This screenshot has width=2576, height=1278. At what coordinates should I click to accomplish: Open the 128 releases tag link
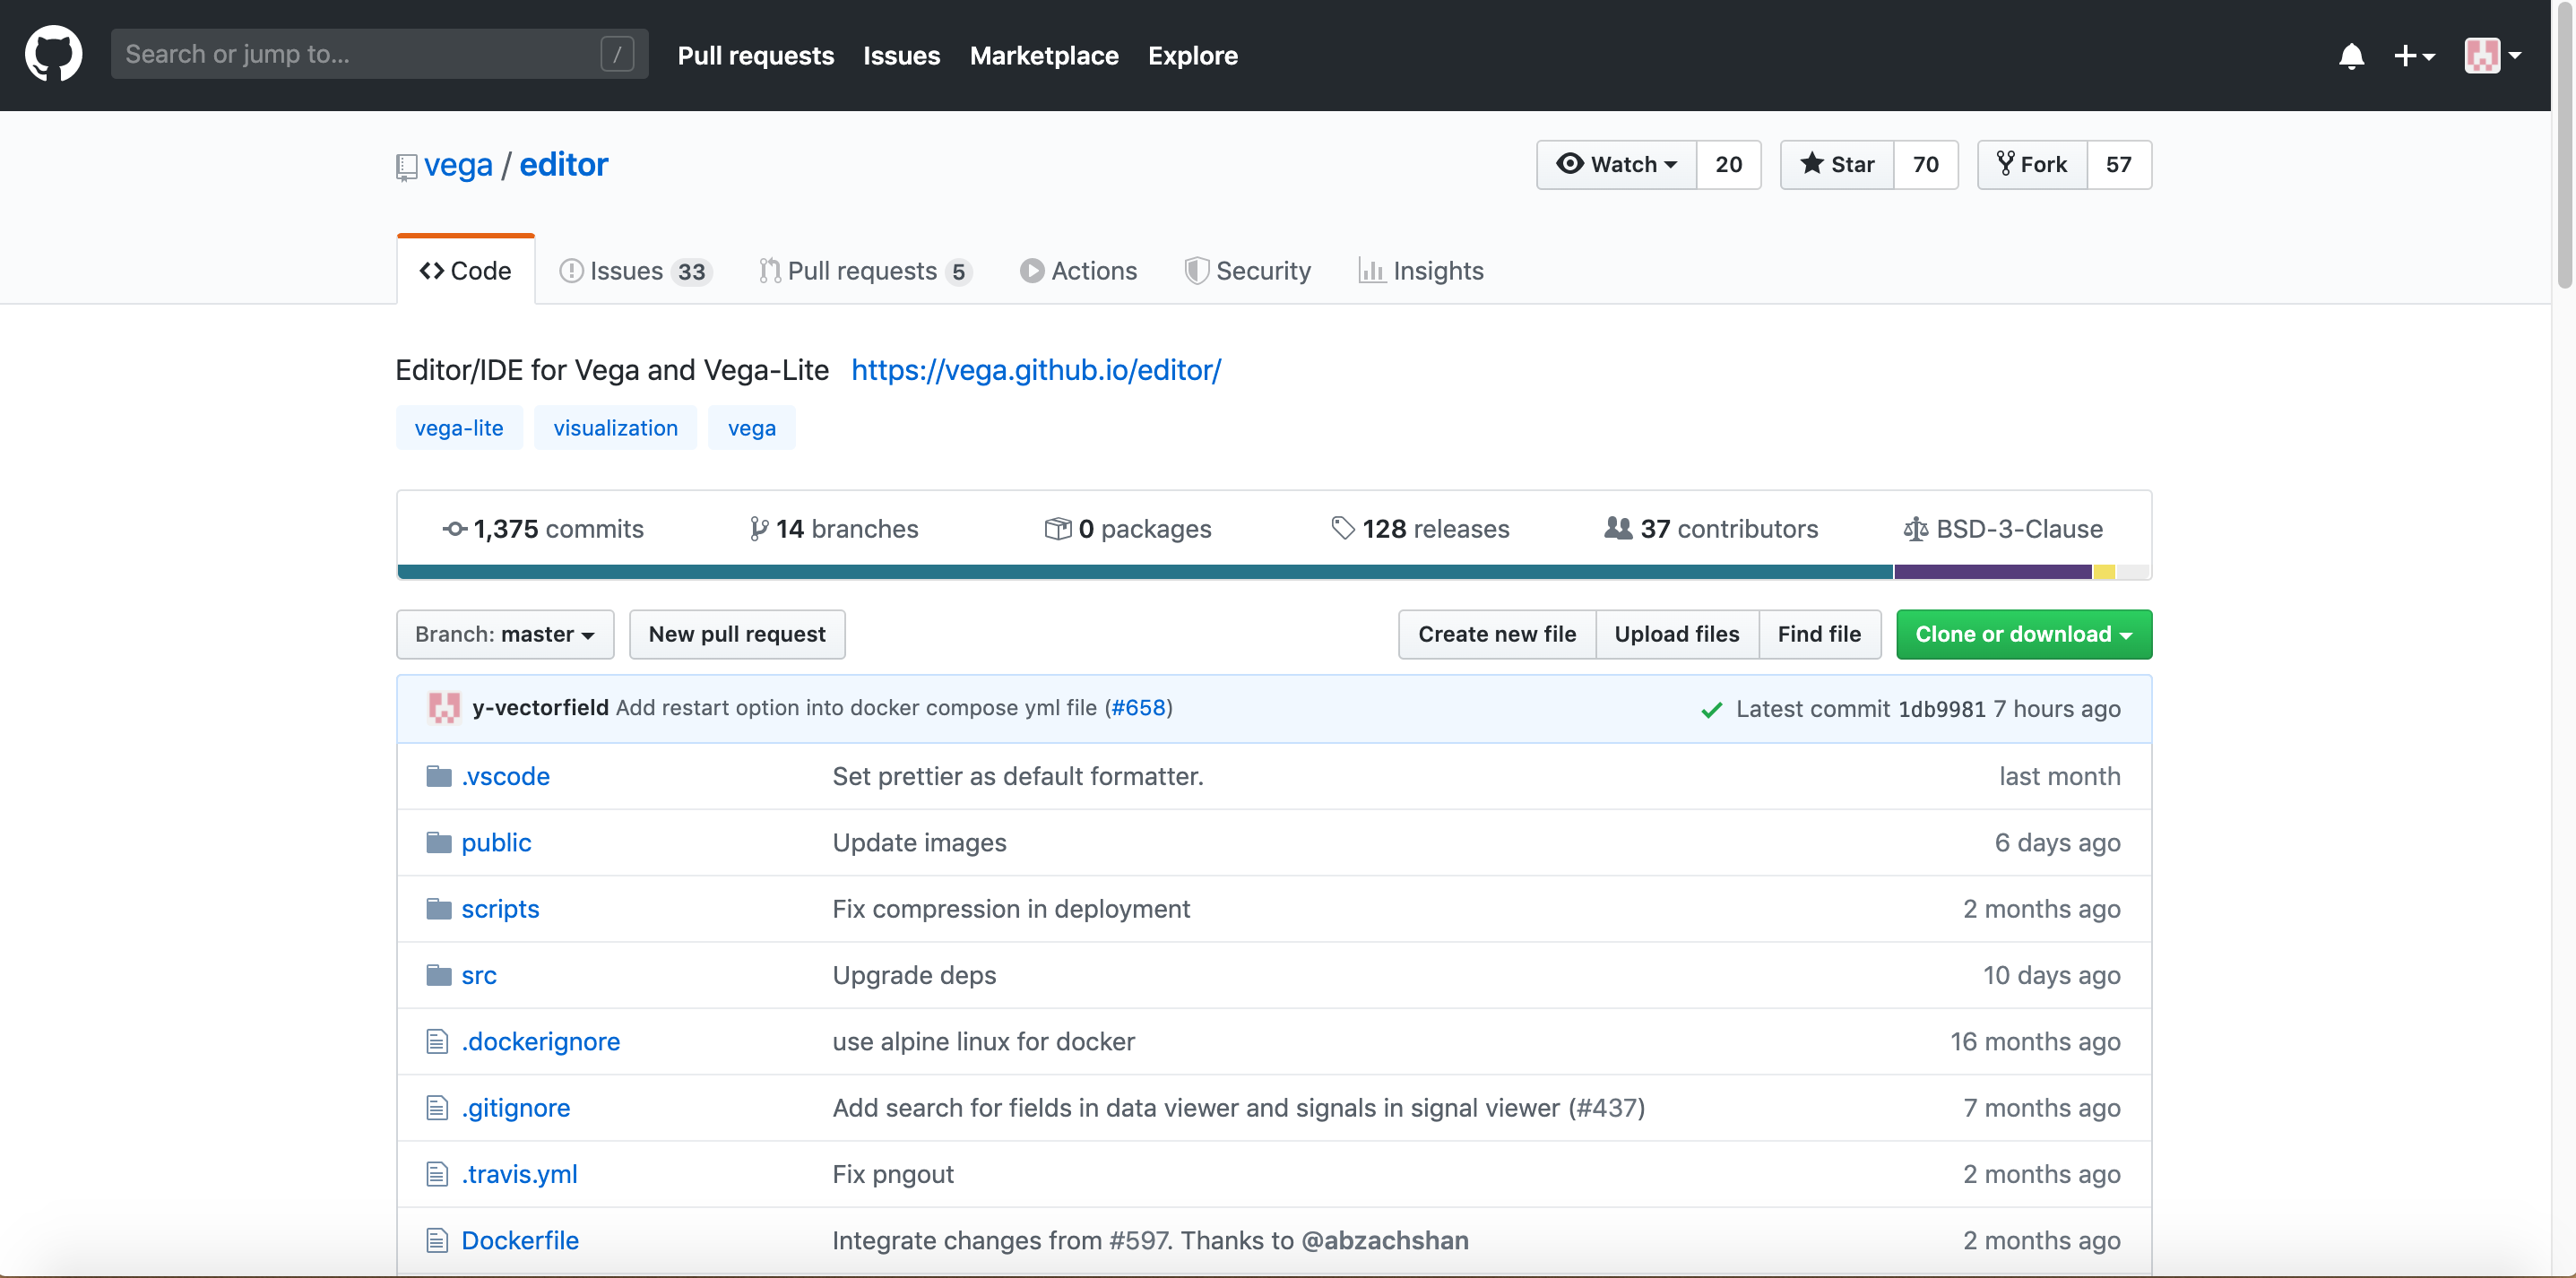[x=1420, y=528]
